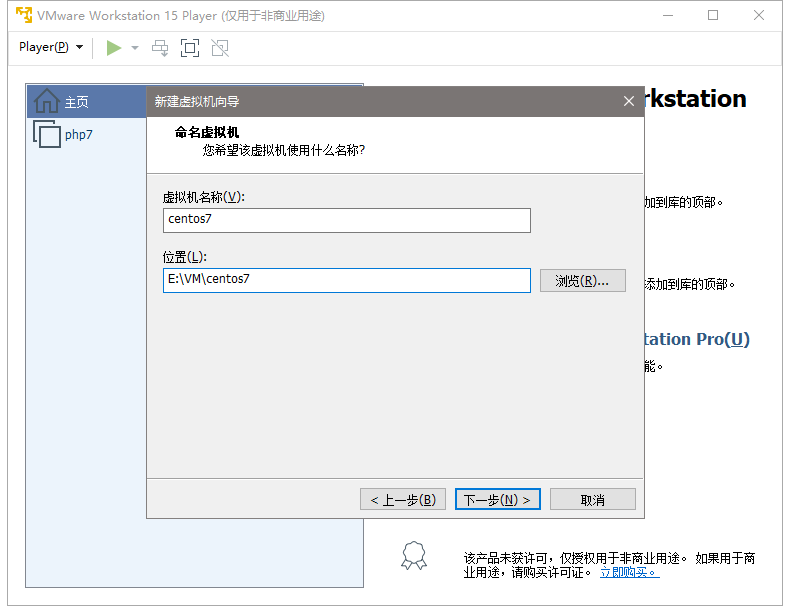This screenshot has height=613, width=790.
Task: Click the Send Ctrl+Alt+Del toolbar icon
Action: point(160,48)
